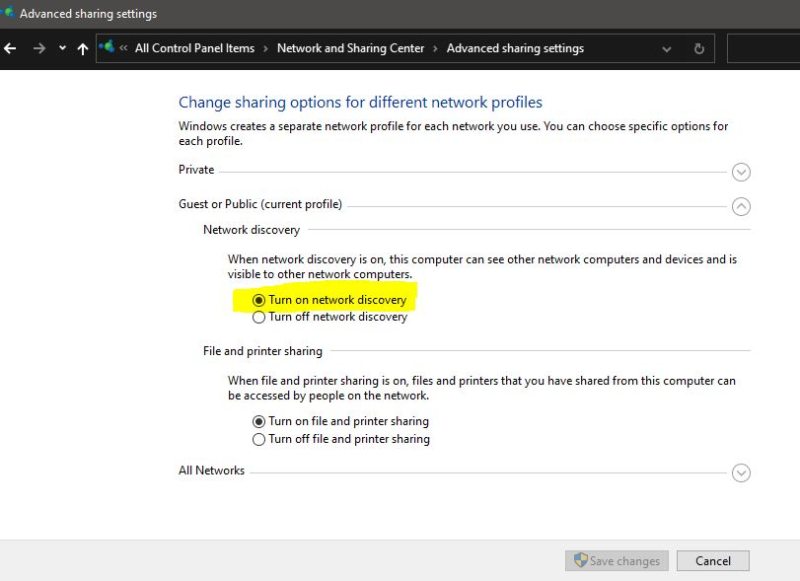The image size is (800, 581).
Task: Click the Advanced sharing settings title bar icon
Action: (10, 13)
